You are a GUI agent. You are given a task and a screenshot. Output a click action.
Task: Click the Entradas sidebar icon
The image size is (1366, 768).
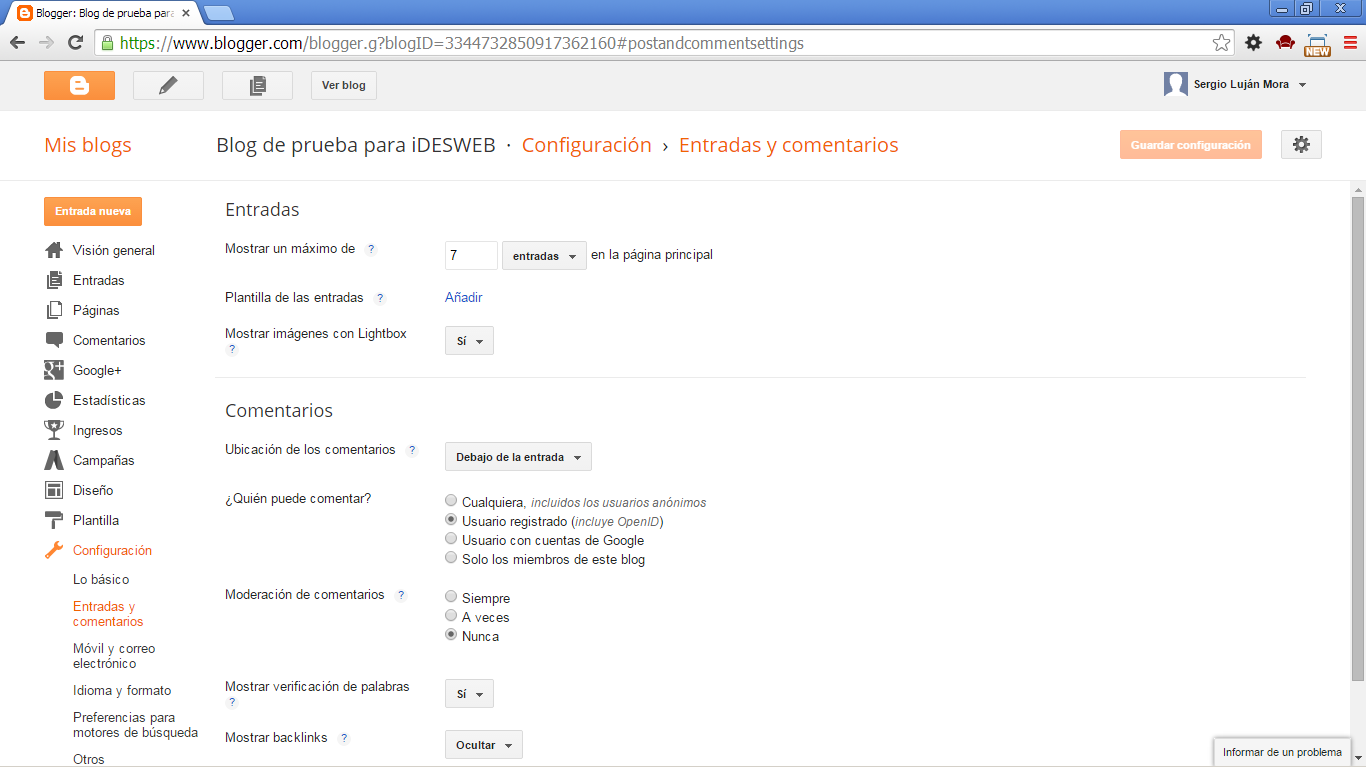tap(54, 280)
